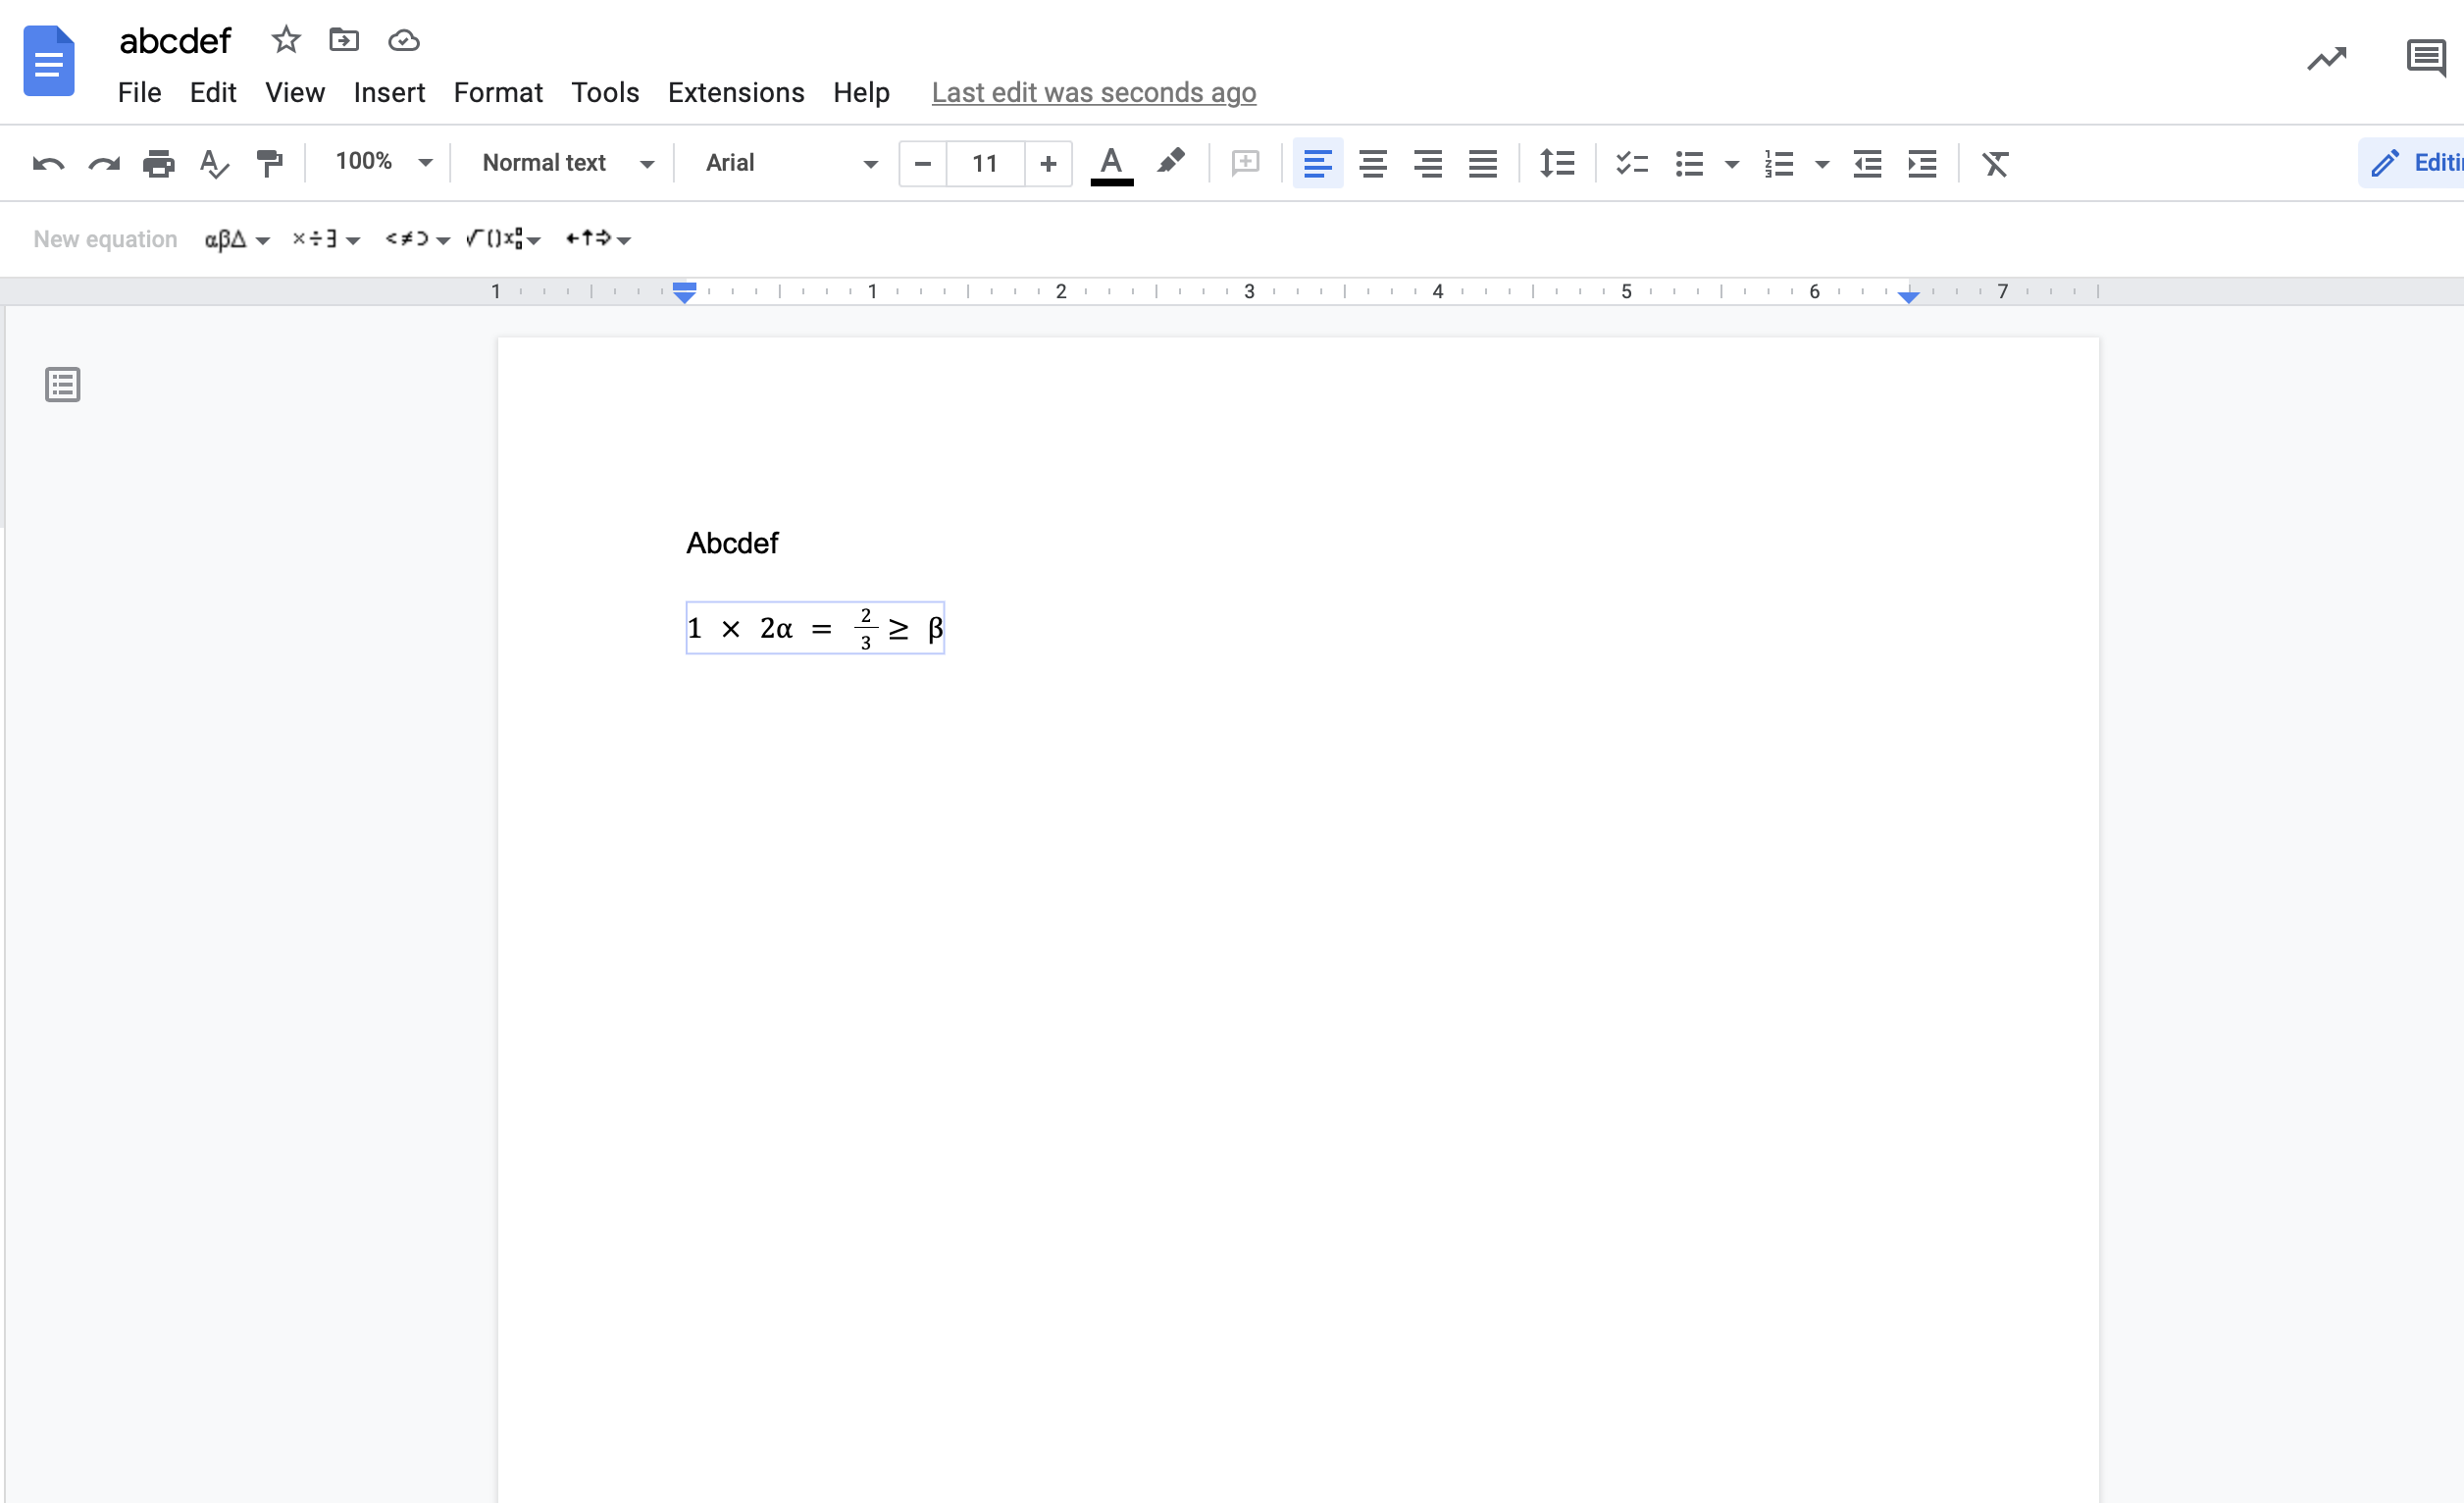Image resolution: width=2464 pixels, height=1503 pixels.
Task: Print the document
Action: point(159,163)
